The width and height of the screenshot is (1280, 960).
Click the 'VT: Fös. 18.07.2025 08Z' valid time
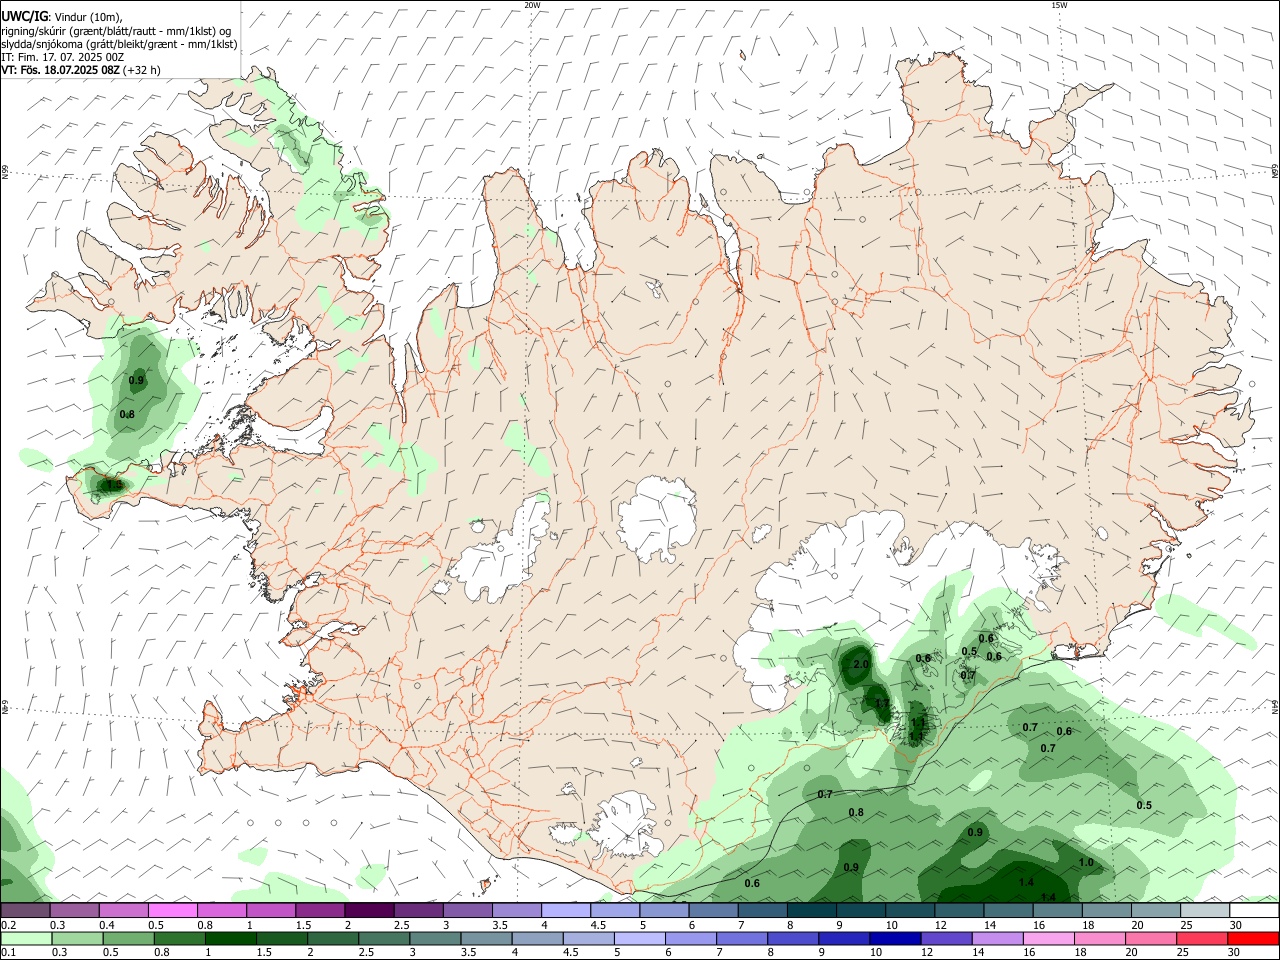point(60,70)
